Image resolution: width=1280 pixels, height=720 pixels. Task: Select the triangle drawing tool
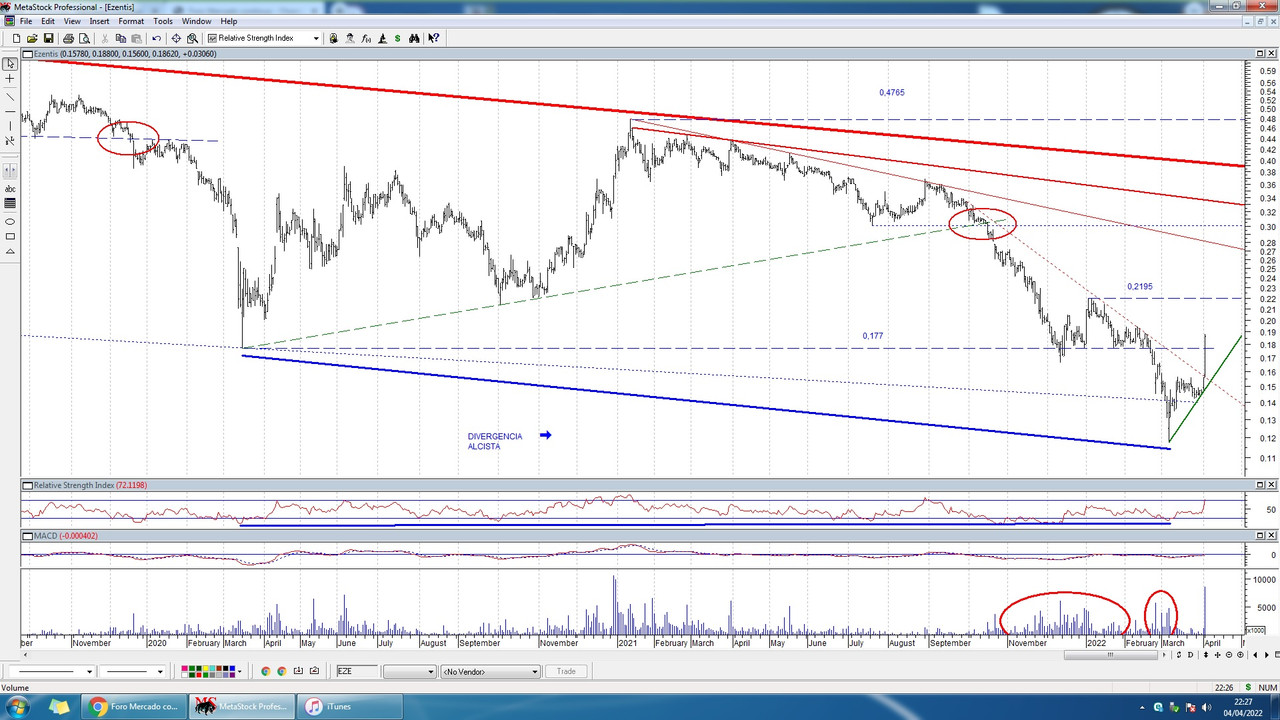pos(10,251)
